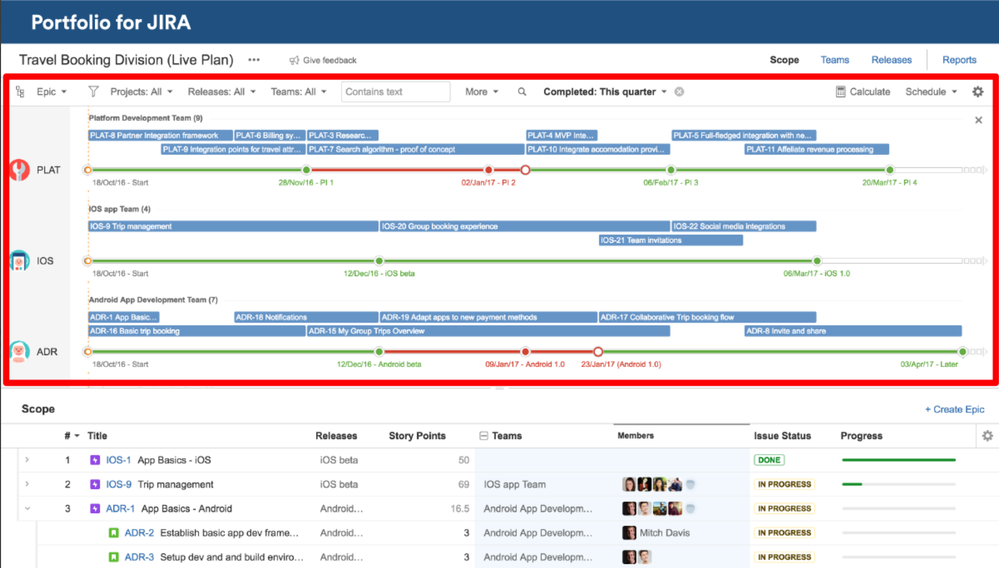Click the filter funnel icon
The height and width of the screenshot is (568, 999).
point(94,92)
